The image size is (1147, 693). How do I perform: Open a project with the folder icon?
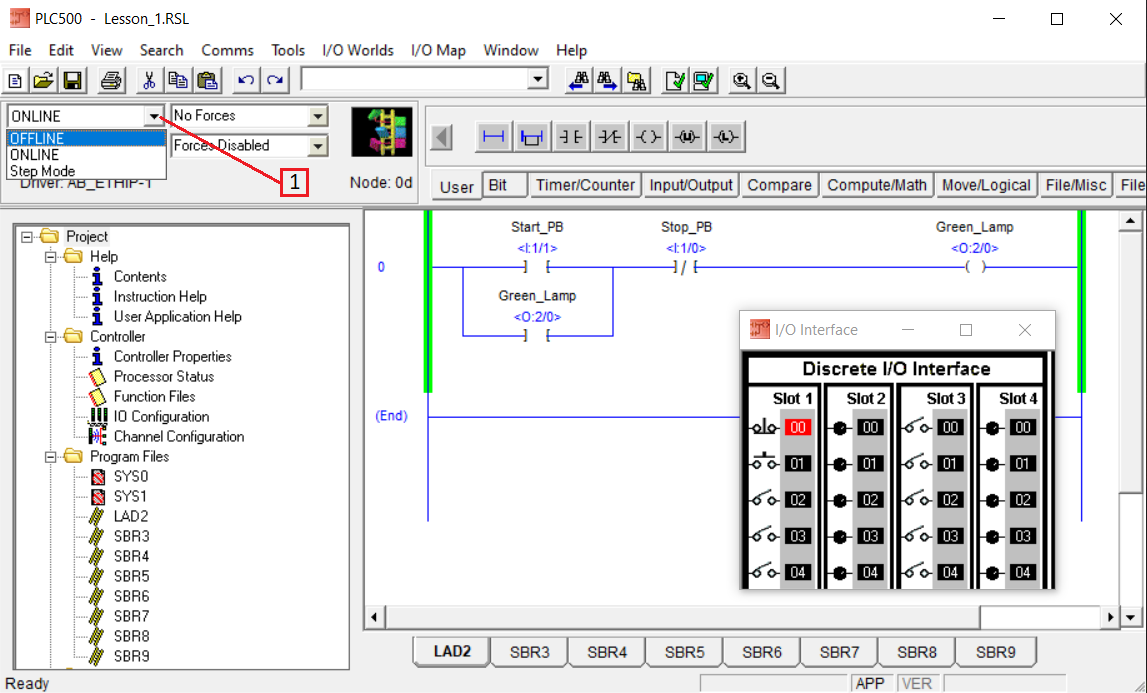pos(43,80)
